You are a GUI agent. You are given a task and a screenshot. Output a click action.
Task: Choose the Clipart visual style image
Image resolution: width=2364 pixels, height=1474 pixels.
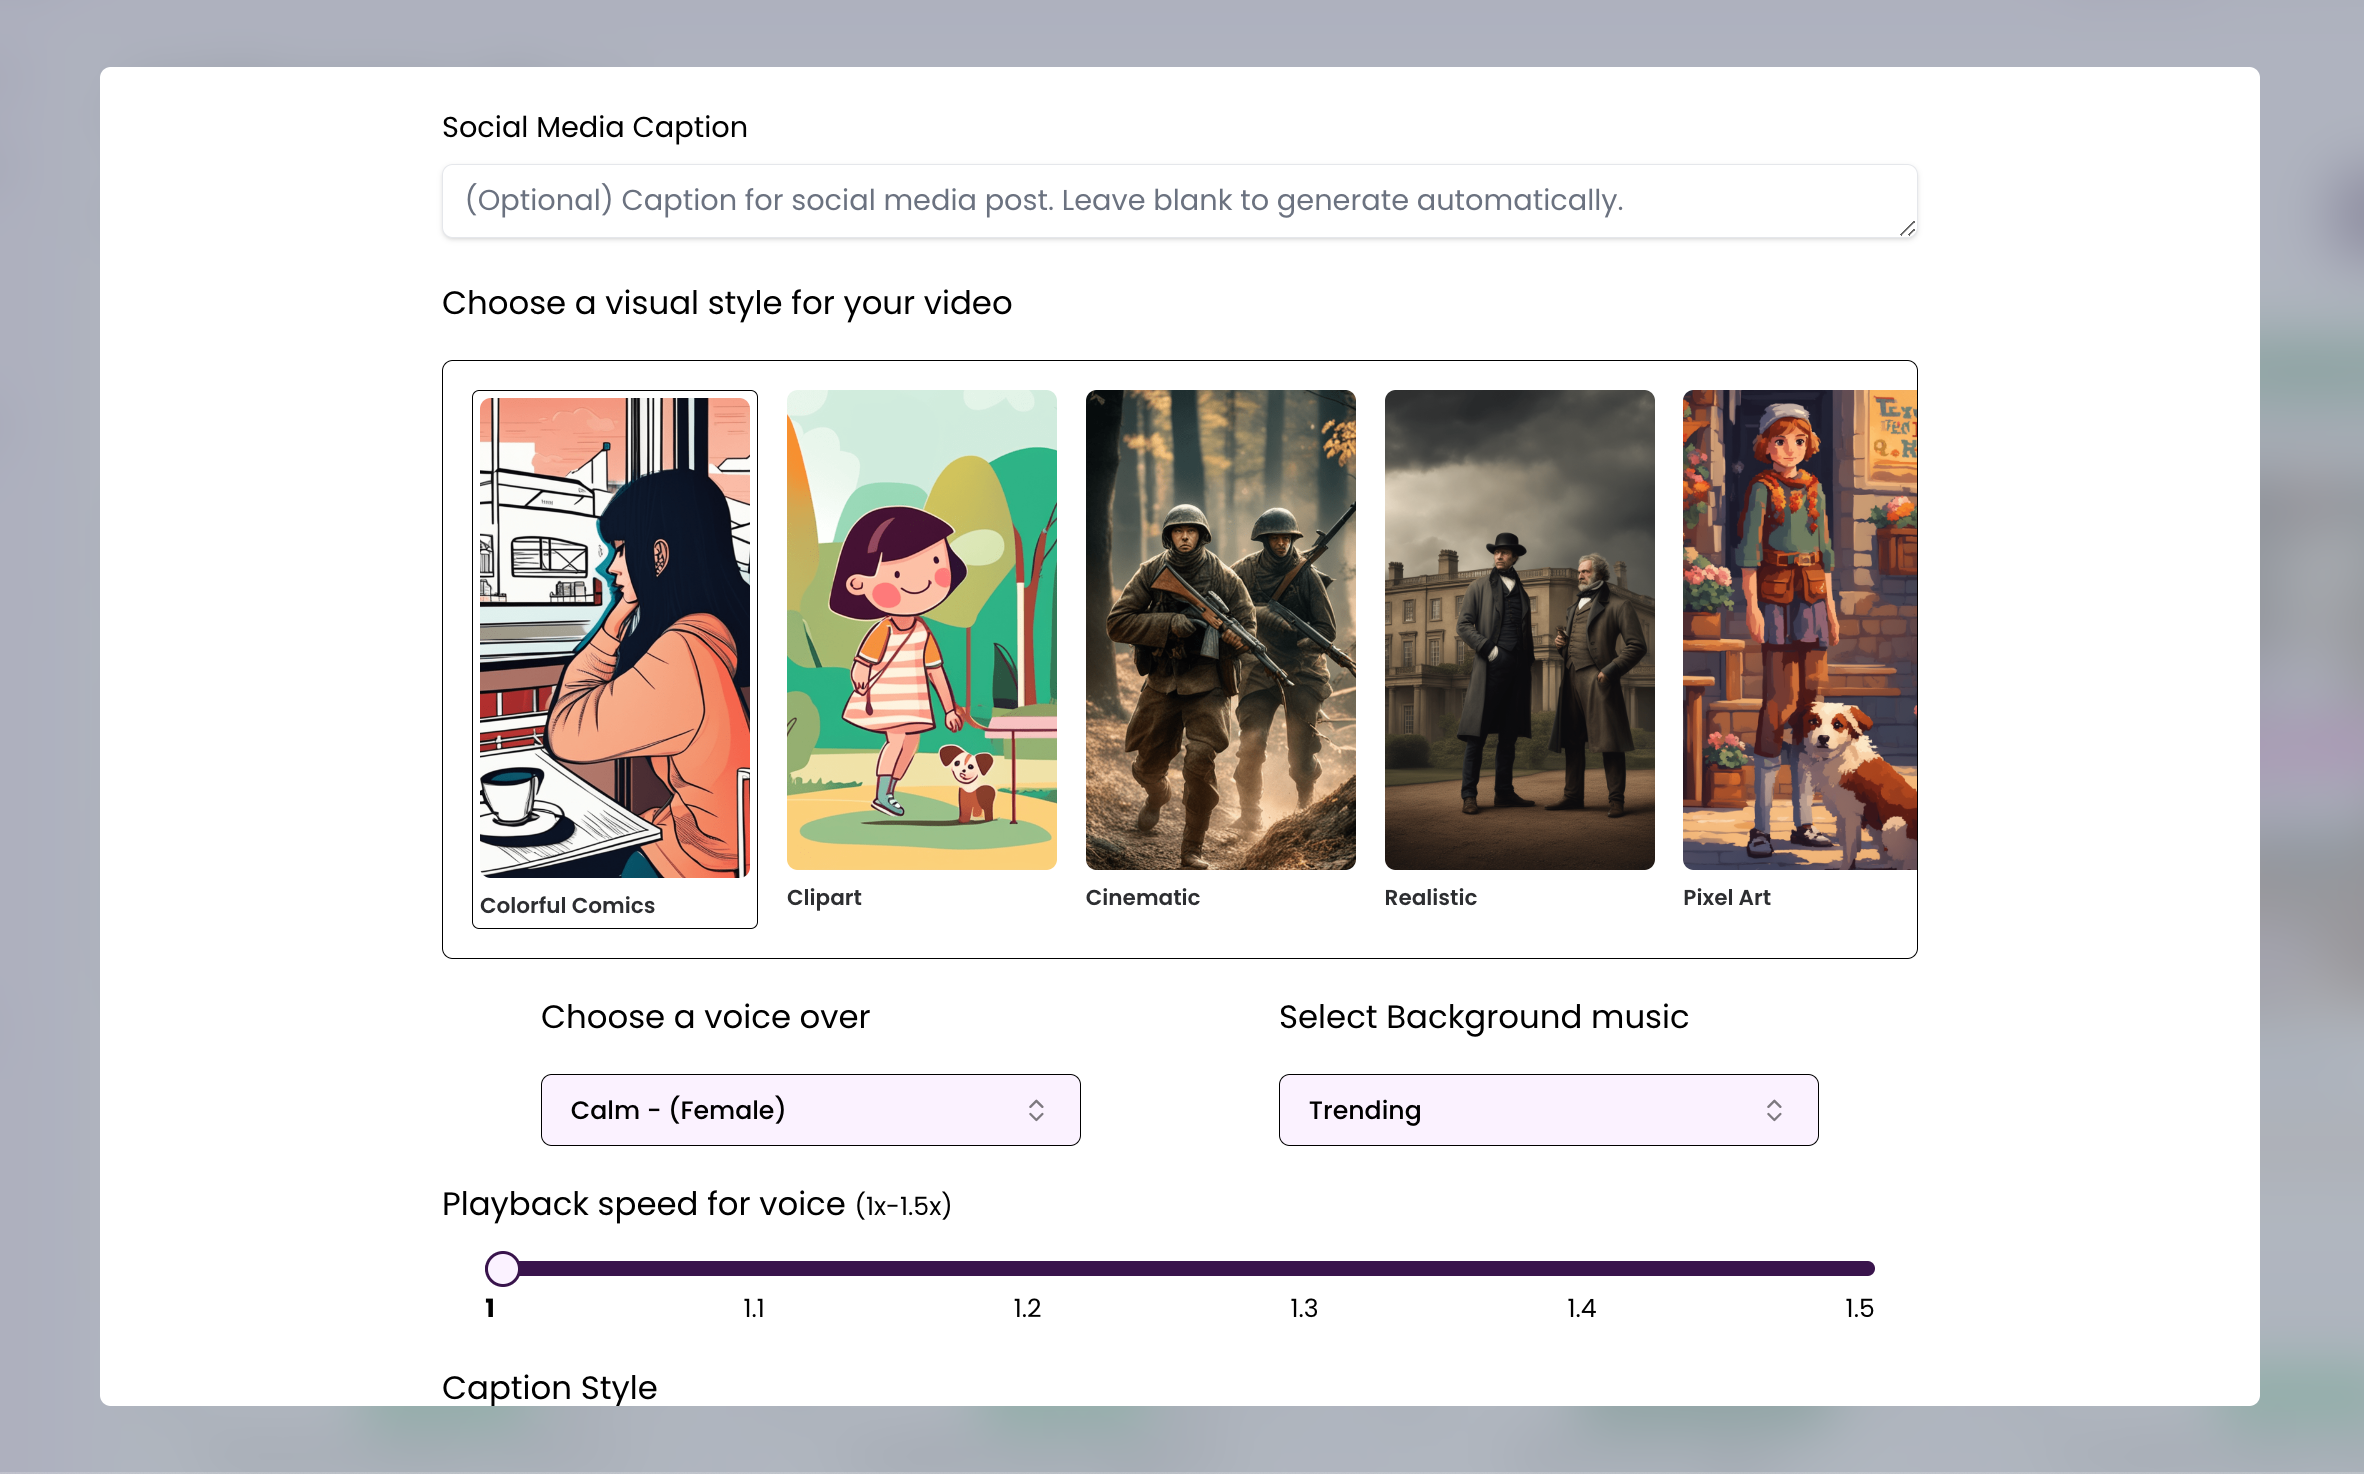coord(921,629)
